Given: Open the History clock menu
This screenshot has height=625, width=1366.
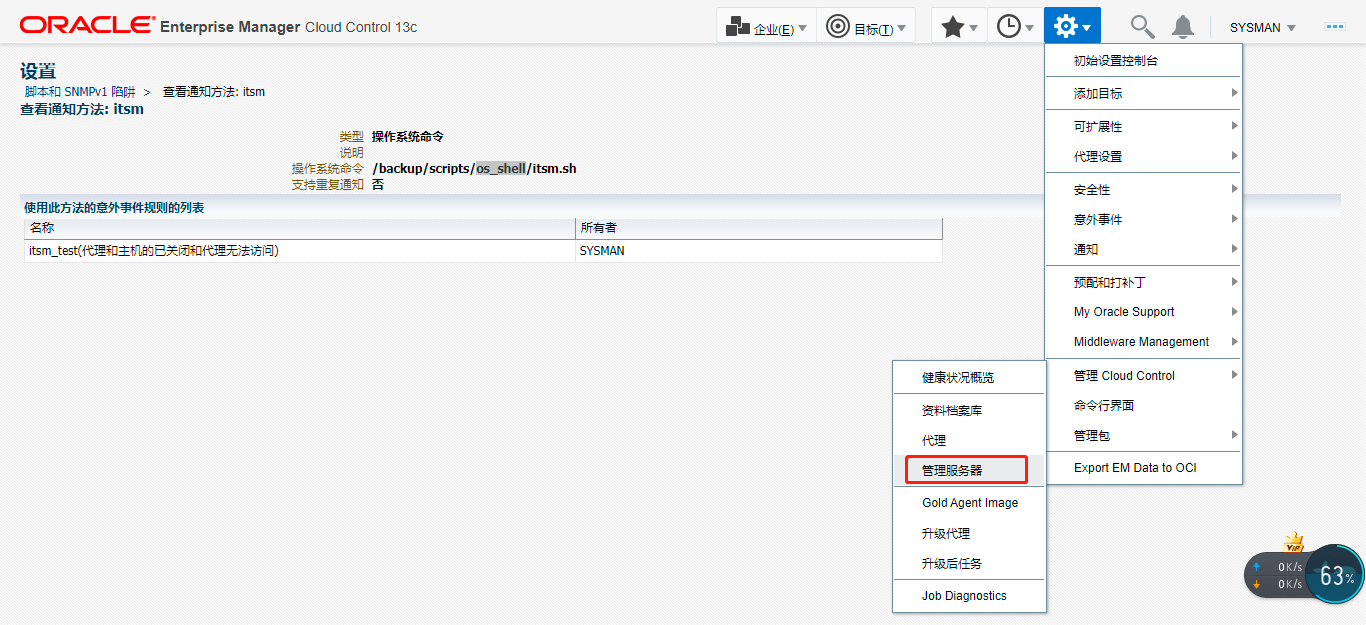Looking at the screenshot, I should [1016, 27].
